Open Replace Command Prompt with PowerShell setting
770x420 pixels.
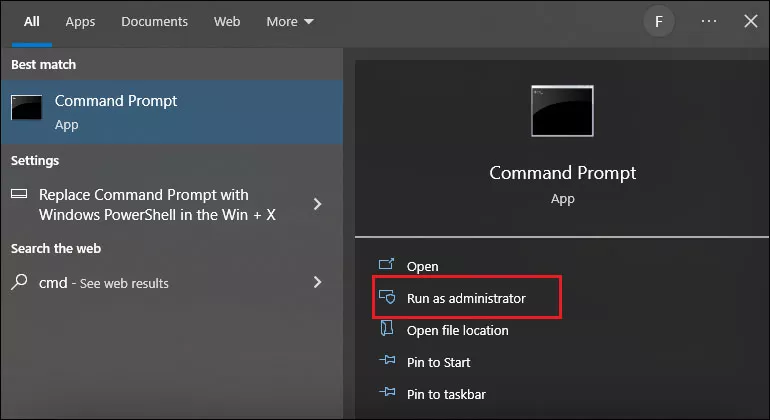(172, 204)
